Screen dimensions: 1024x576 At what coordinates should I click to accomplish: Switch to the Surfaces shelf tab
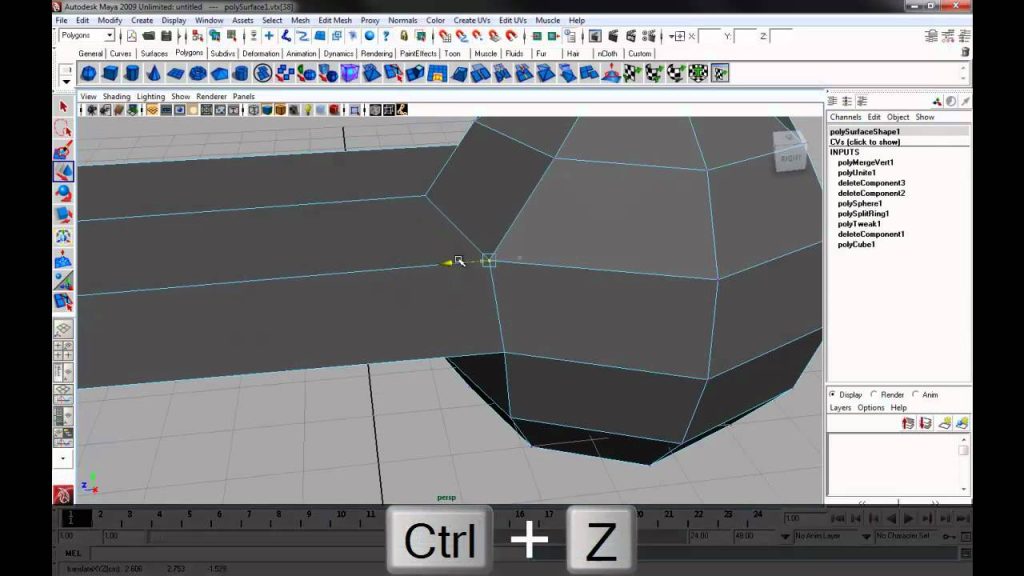[154, 54]
